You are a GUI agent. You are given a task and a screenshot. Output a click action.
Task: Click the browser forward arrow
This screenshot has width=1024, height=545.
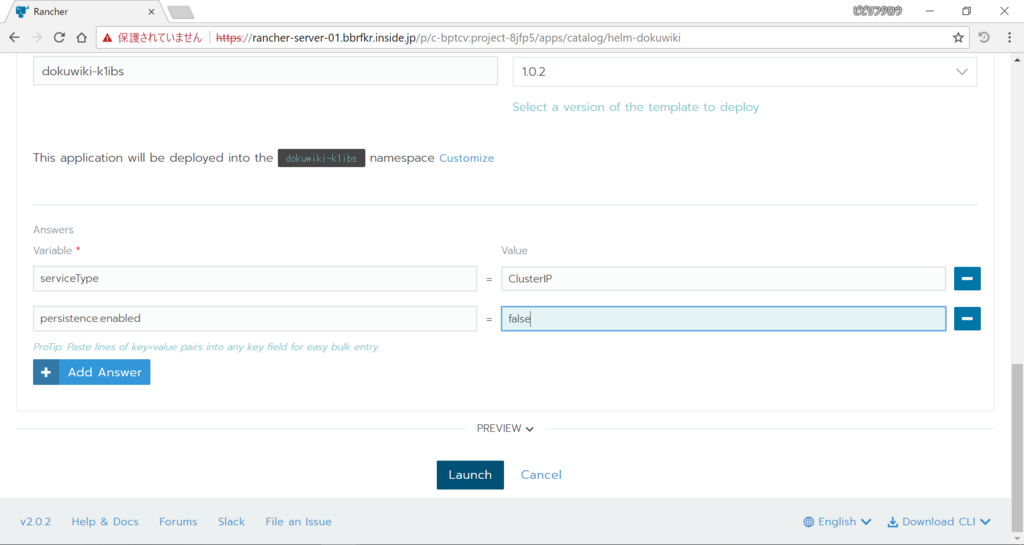pyautogui.click(x=37, y=38)
